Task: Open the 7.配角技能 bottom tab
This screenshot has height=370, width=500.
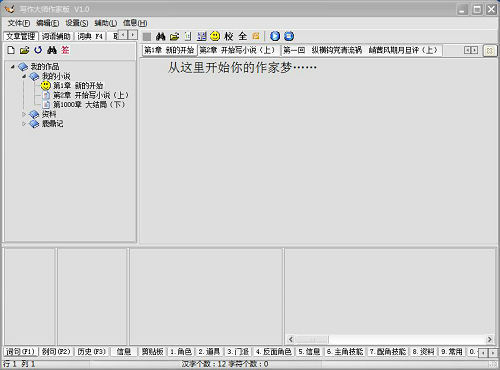Action: click(387, 352)
